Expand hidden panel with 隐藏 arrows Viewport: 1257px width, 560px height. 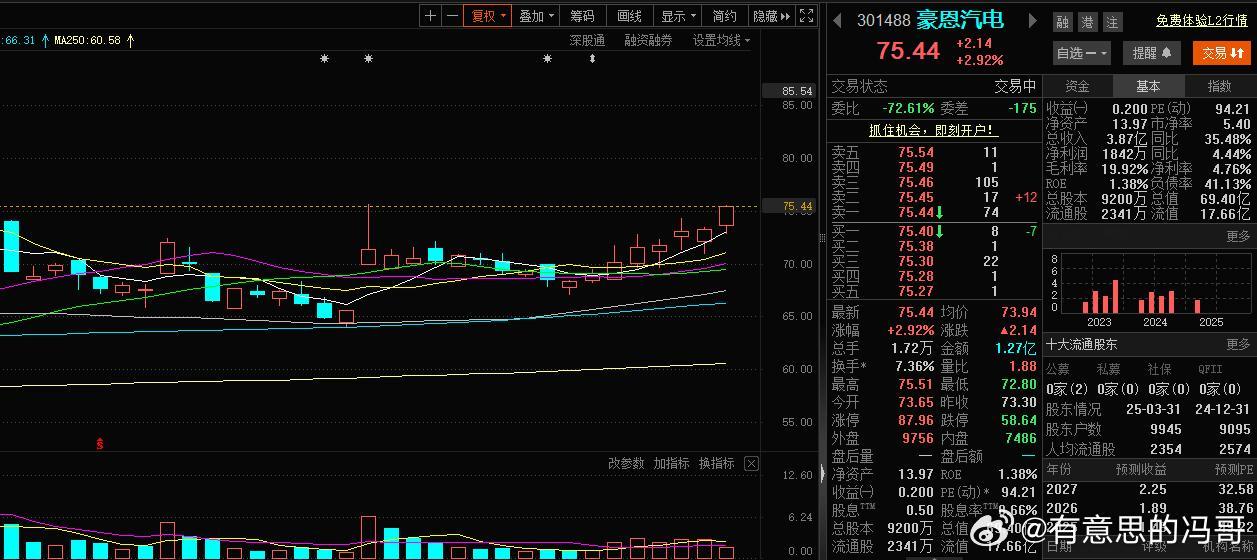[771, 16]
